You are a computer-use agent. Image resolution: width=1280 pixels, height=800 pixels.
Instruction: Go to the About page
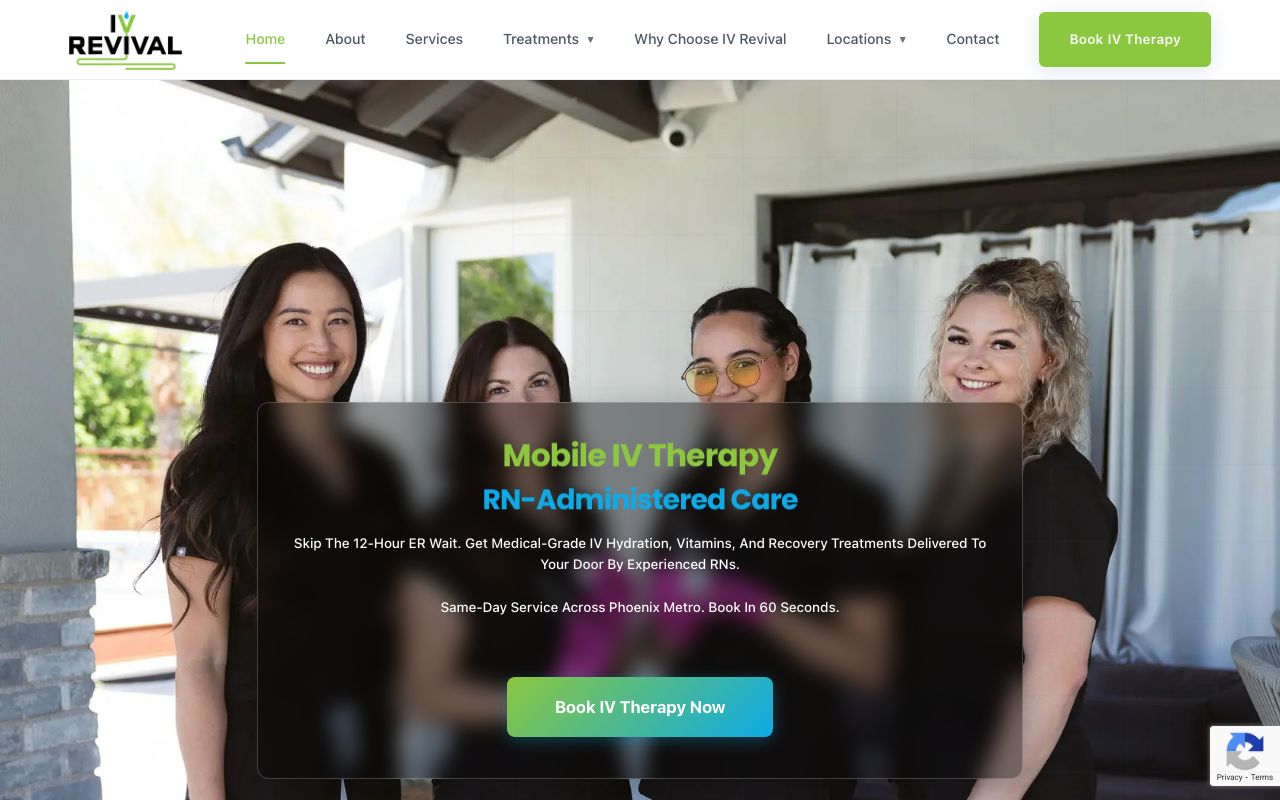tap(345, 39)
